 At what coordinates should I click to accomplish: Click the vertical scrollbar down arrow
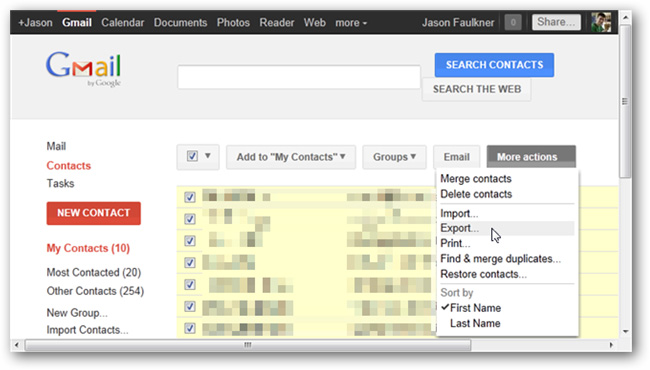626,332
